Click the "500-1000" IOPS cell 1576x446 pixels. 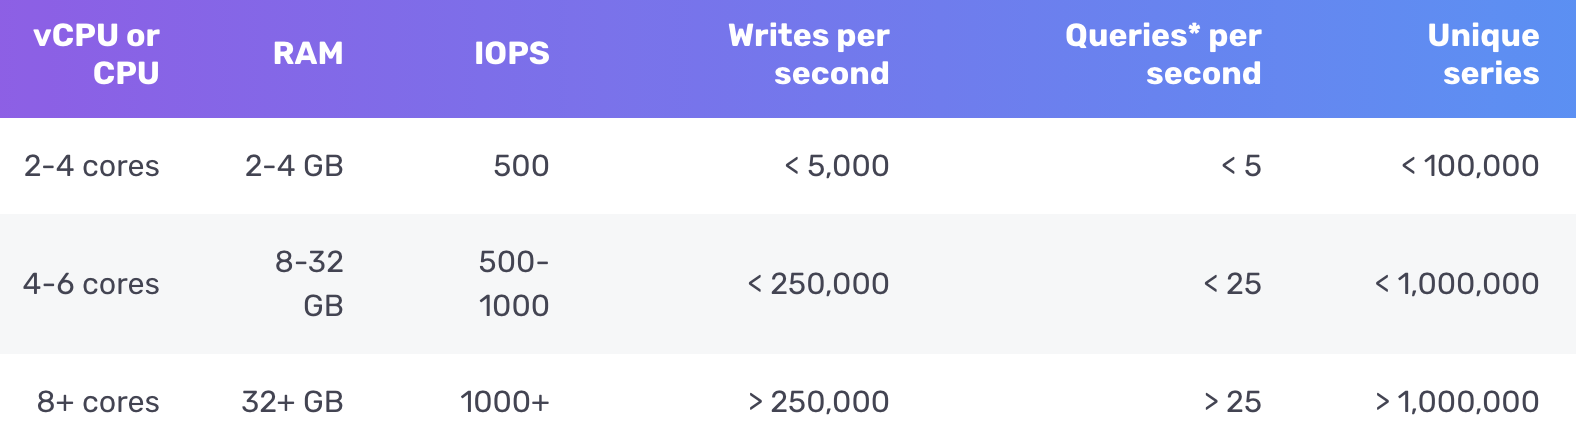[514, 284]
